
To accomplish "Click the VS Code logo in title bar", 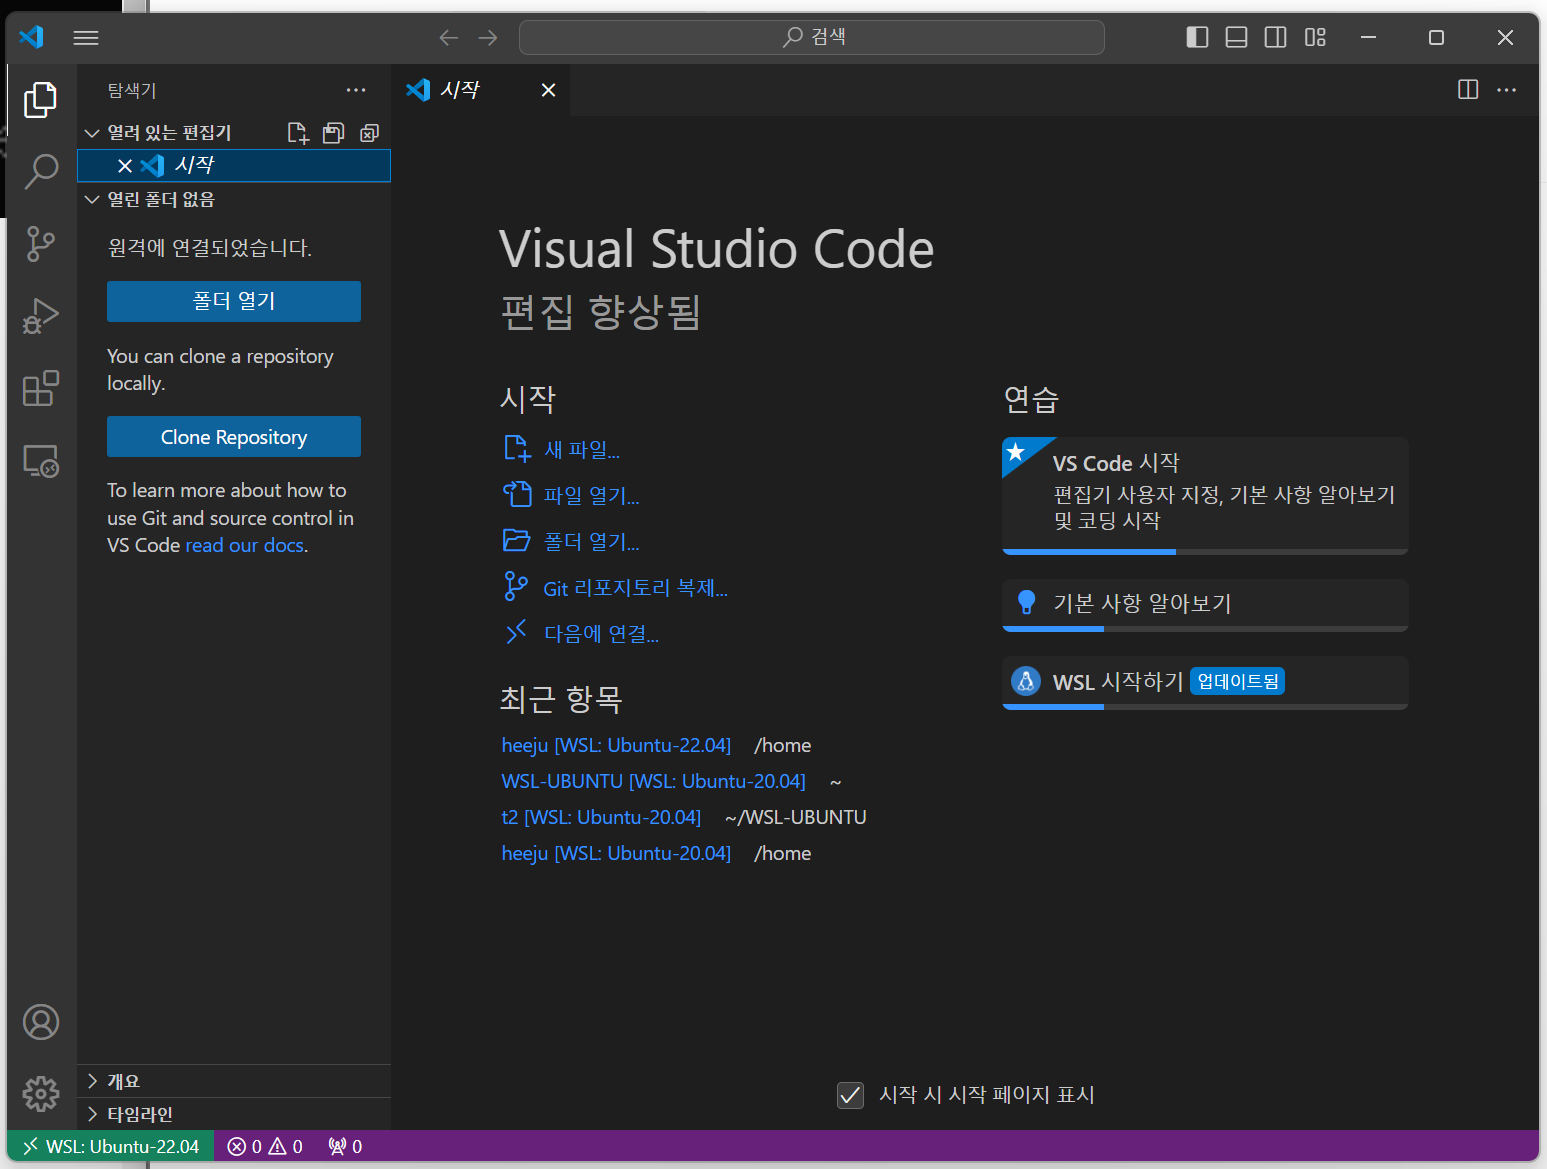I will pos(32,37).
